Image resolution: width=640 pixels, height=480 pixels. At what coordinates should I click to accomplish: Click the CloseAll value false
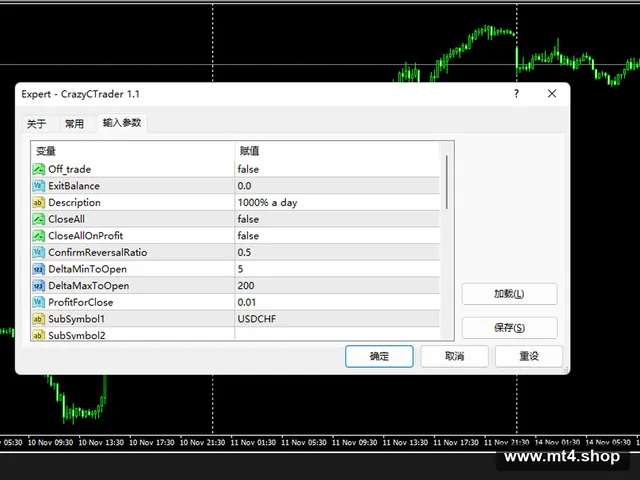click(x=248, y=219)
